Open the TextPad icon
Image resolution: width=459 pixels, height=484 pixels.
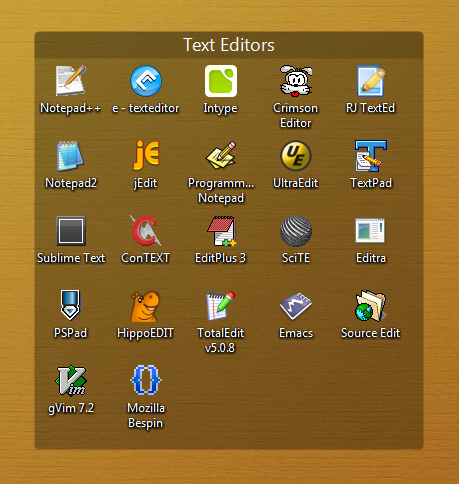point(371,156)
